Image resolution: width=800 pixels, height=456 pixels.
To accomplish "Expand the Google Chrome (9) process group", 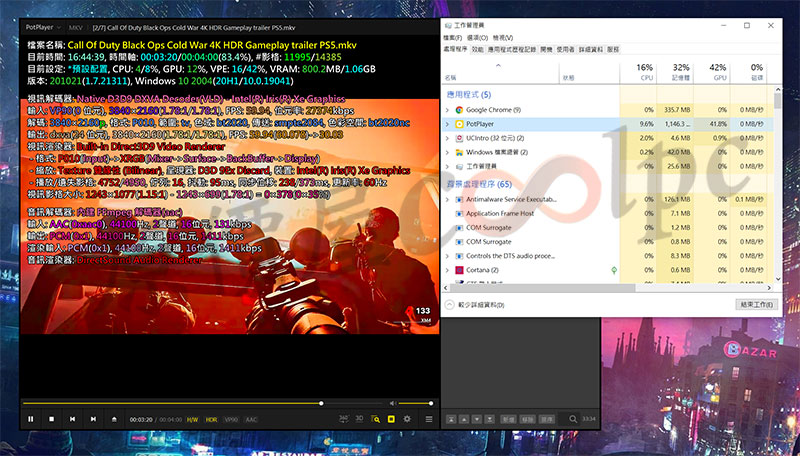I will point(447,110).
